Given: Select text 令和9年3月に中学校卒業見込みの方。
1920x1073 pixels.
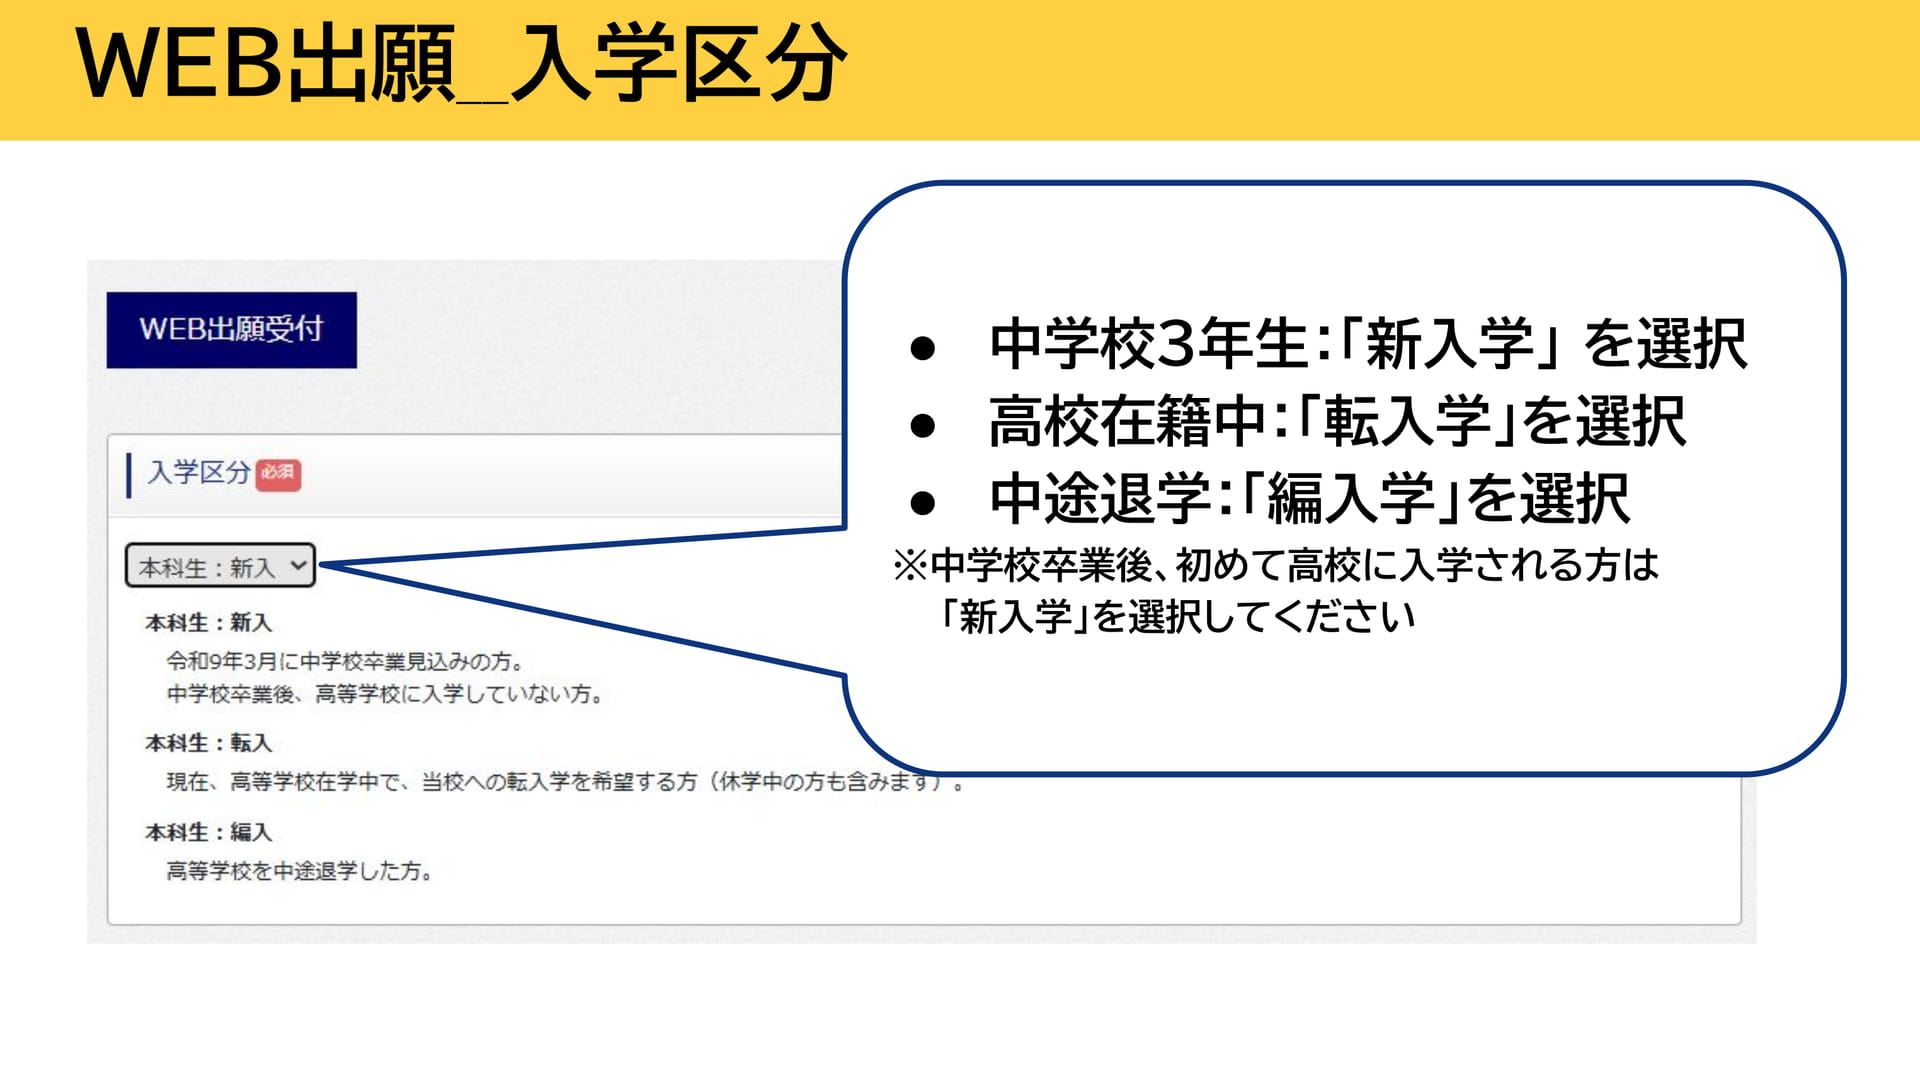Looking at the screenshot, I should [345, 661].
